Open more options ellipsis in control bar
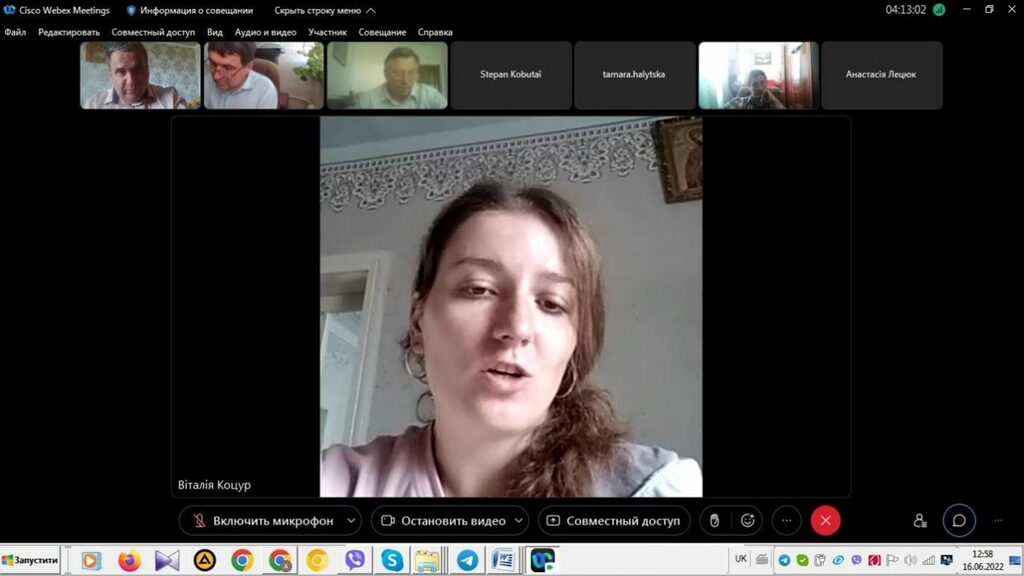 787,521
